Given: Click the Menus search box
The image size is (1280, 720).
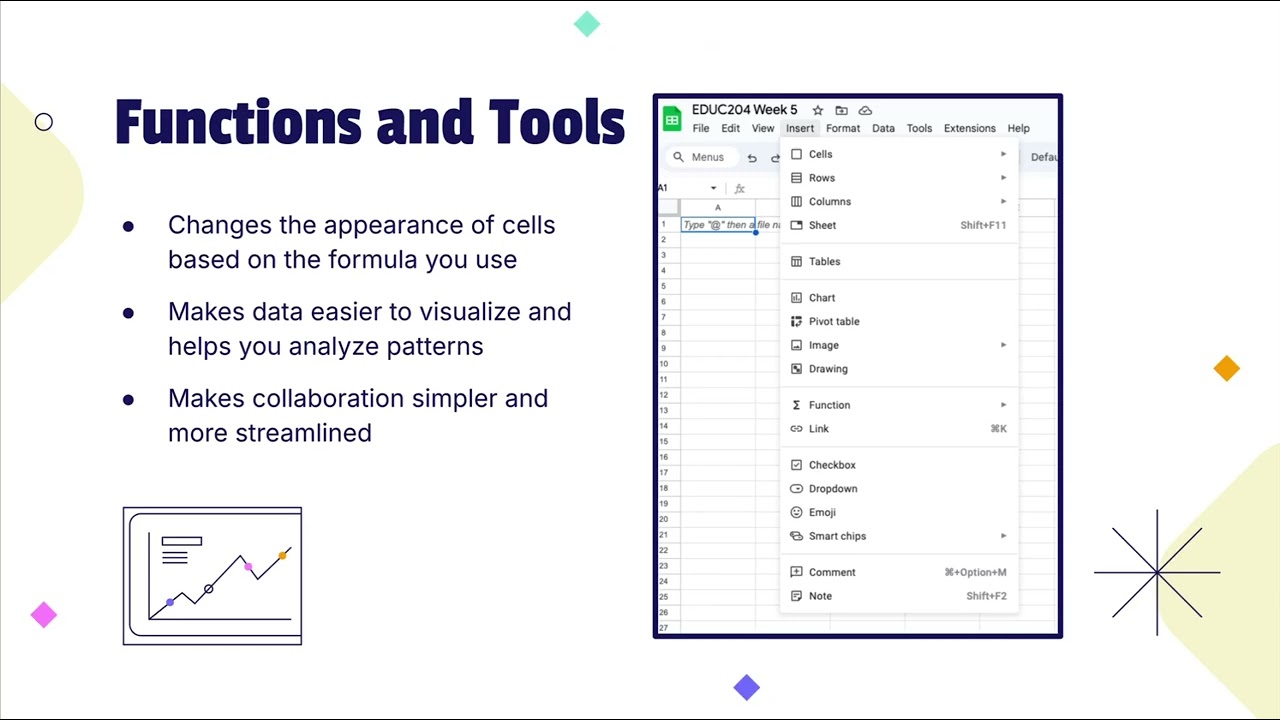Looking at the screenshot, I should click(700, 157).
